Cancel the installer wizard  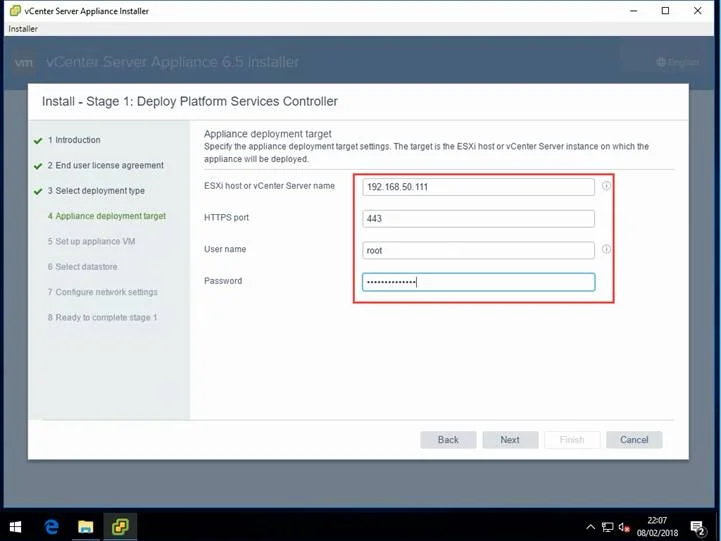click(x=634, y=440)
